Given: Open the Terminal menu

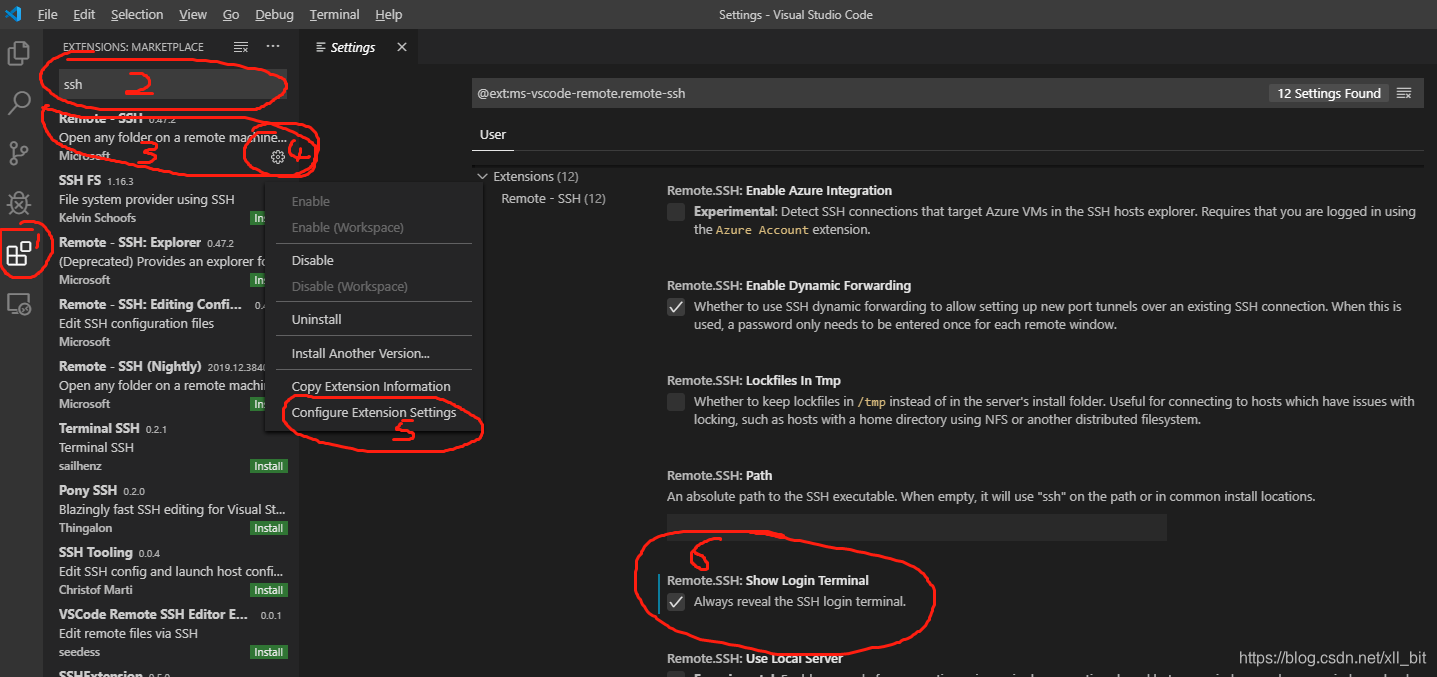Looking at the screenshot, I should click(334, 14).
